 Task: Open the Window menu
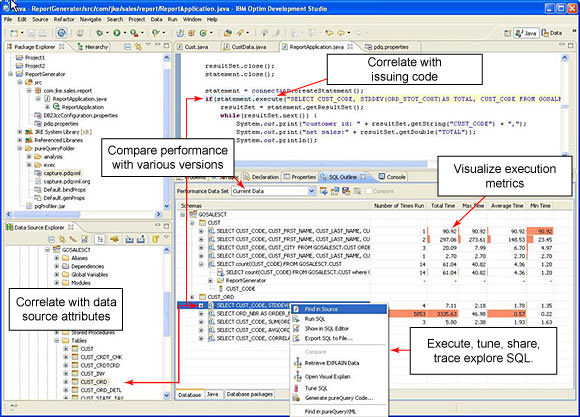pyautogui.click(x=192, y=19)
